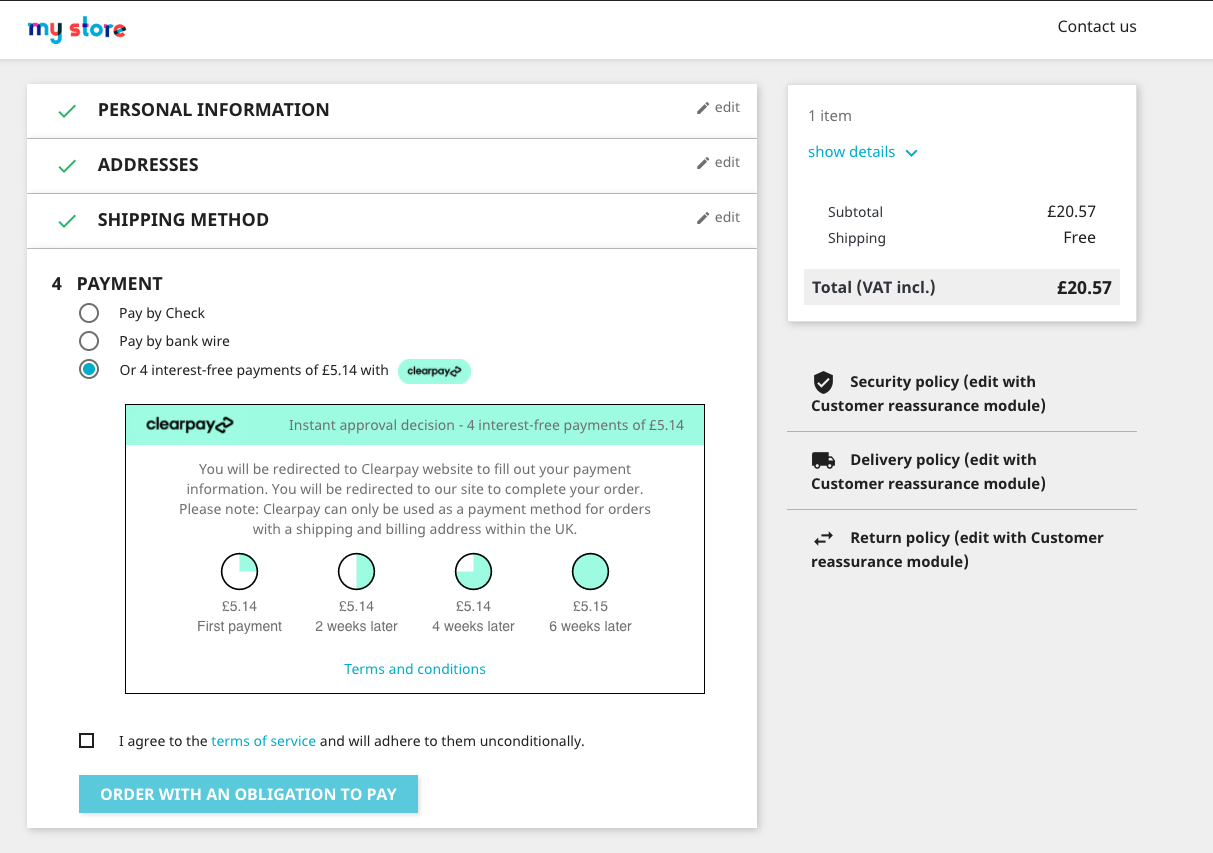Select the Pay by Check option

tap(89, 313)
